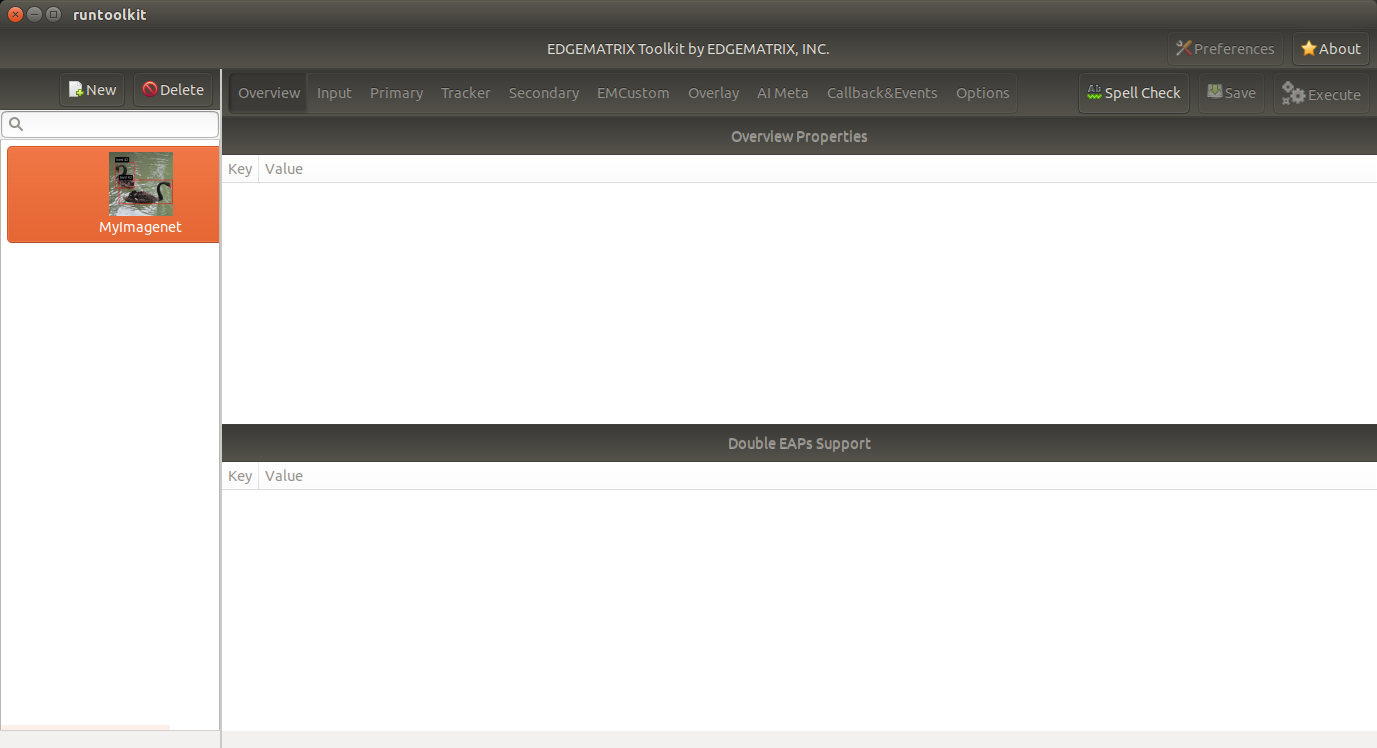Switch to the Overview tab
The width and height of the screenshot is (1377, 748).
[269, 93]
